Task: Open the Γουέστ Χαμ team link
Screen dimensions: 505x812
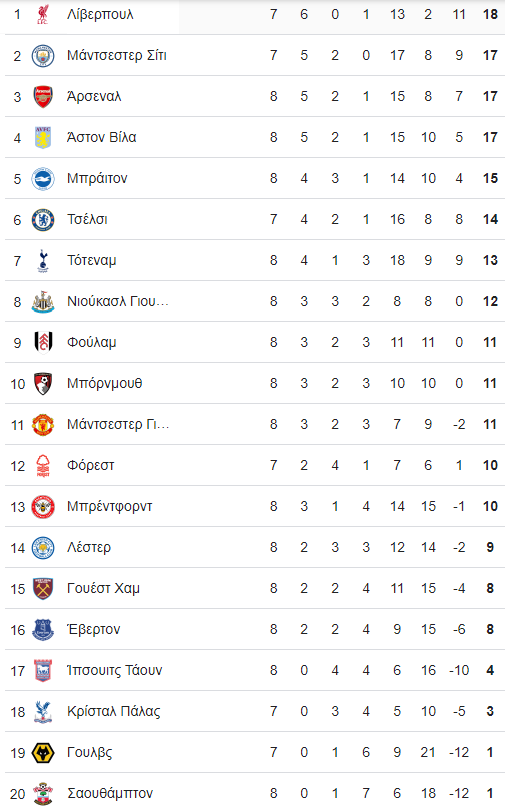Action: (x=103, y=589)
